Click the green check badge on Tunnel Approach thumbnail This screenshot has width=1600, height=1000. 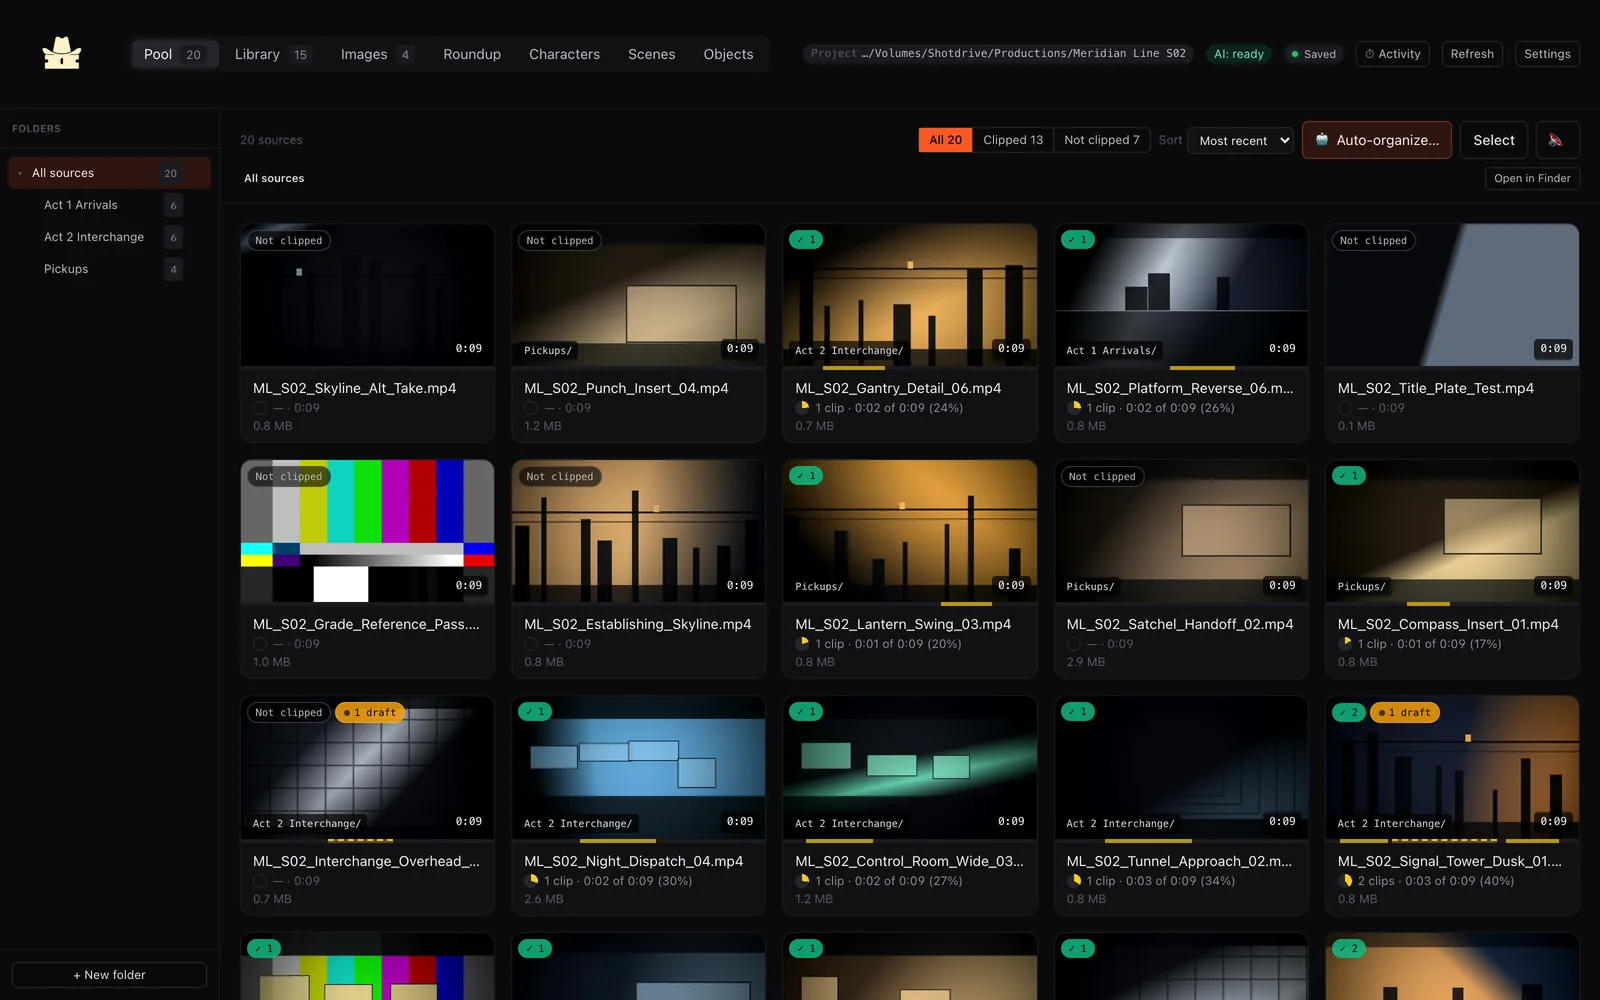[x=1078, y=712]
